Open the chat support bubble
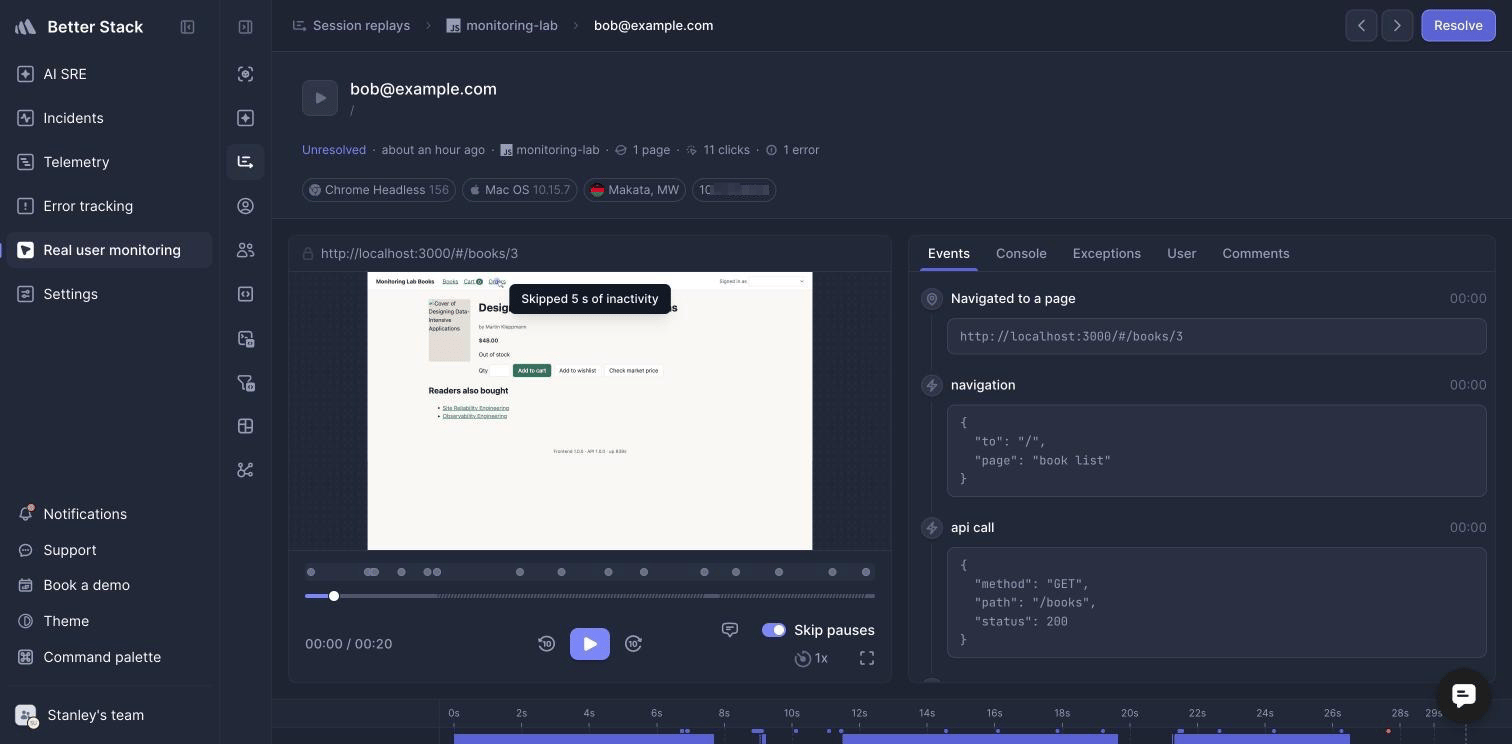Screen dimensions: 1512x744 click(1463, 696)
